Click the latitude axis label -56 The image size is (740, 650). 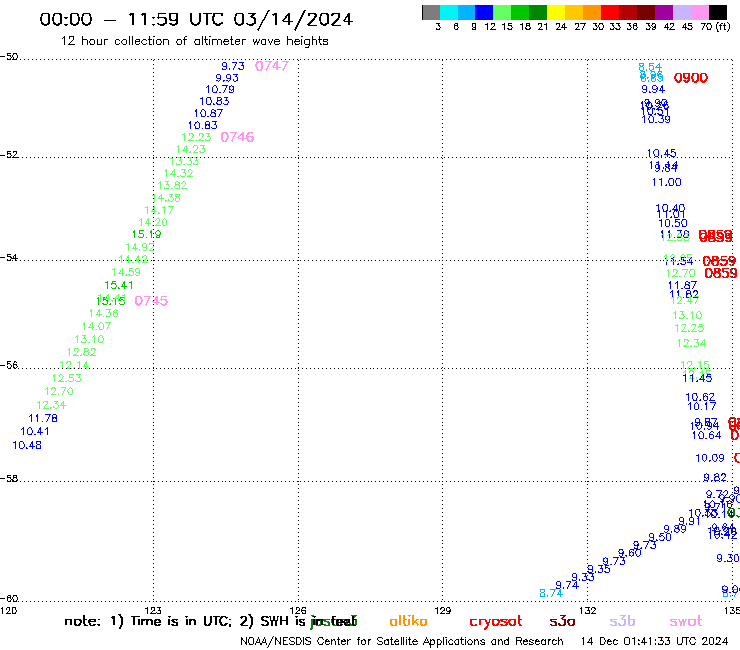pyautogui.click(x=9, y=365)
